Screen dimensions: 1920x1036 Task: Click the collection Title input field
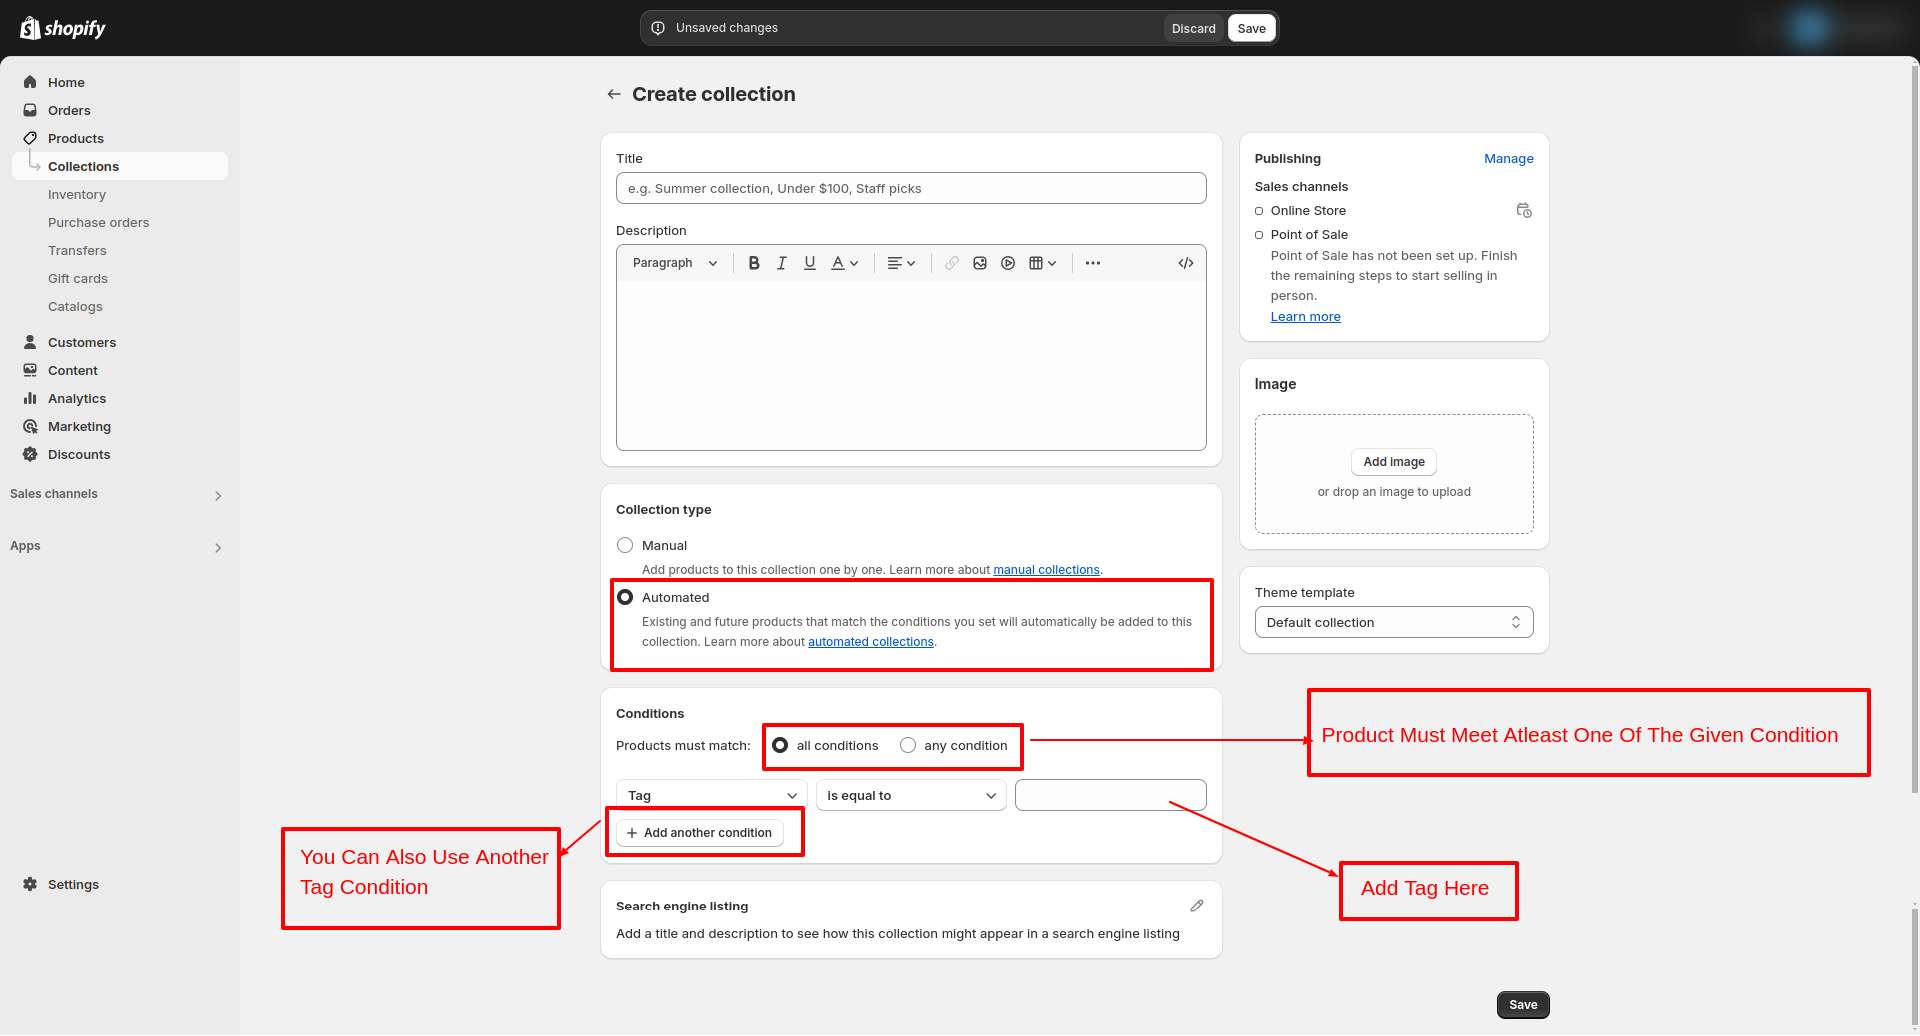[911, 188]
